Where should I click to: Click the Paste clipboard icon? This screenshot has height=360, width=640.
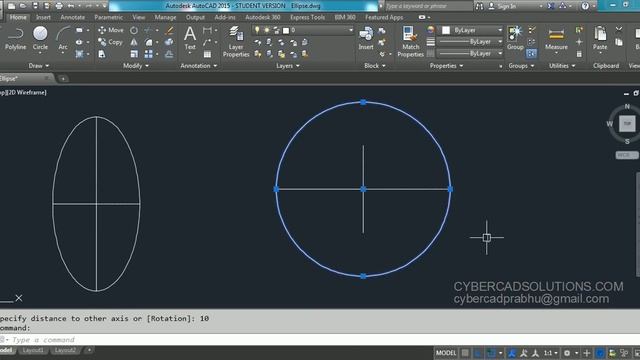pyautogui.click(x=600, y=38)
